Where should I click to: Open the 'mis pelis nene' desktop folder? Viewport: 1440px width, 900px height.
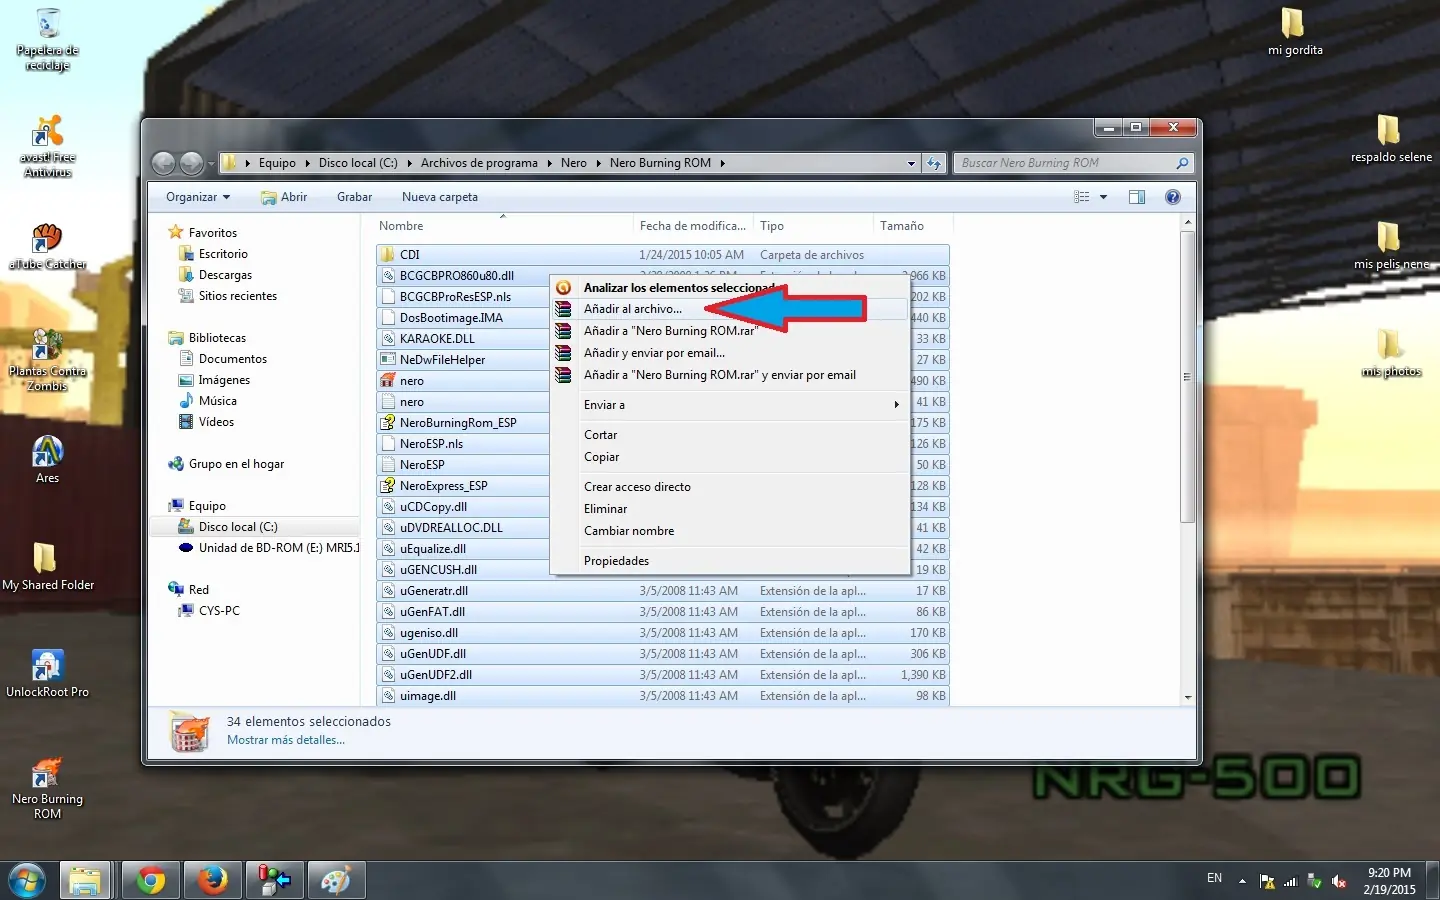(1391, 246)
